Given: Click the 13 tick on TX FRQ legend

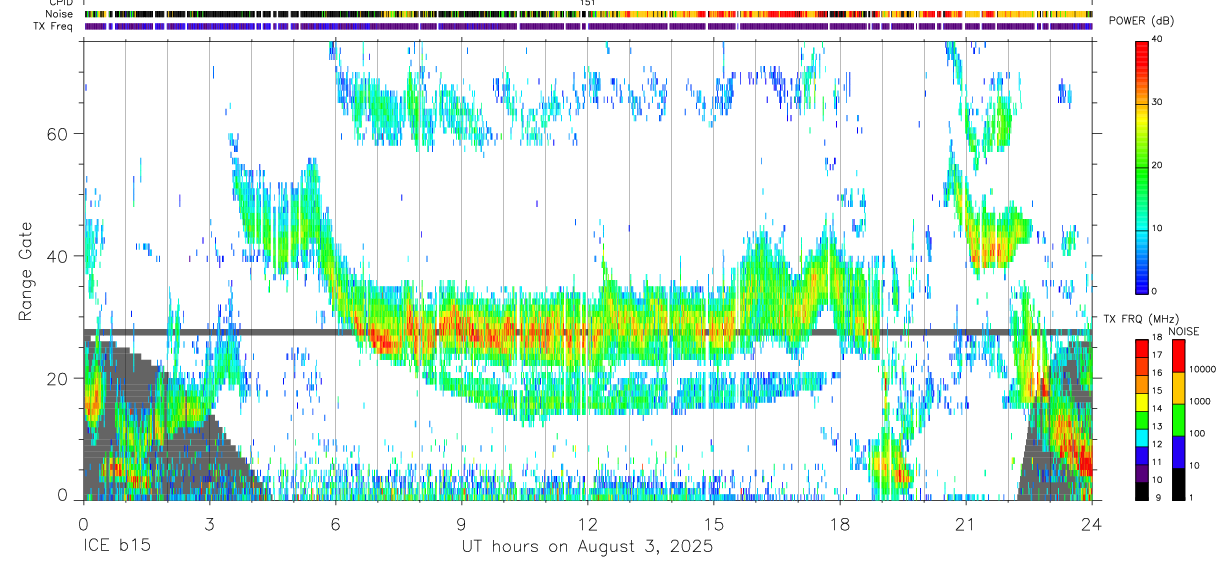Looking at the screenshot, I should click(1157, 427).
